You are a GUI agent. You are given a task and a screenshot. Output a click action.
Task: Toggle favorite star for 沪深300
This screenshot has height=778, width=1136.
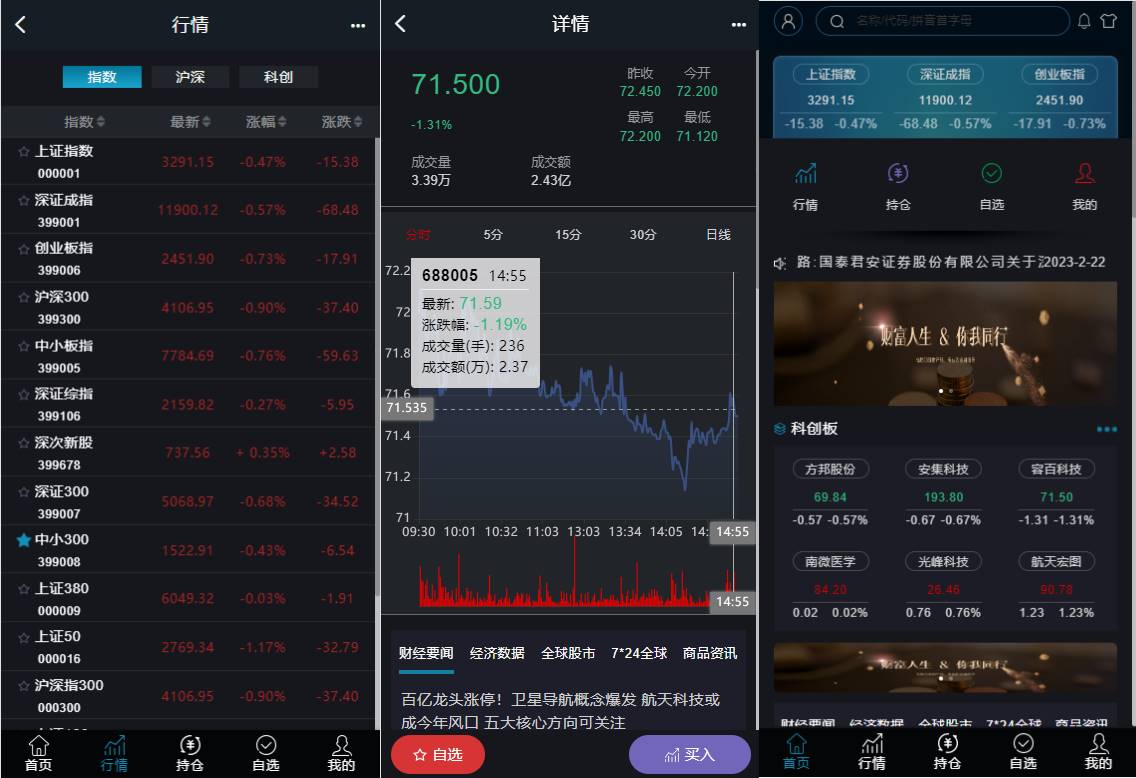[24, 297]
